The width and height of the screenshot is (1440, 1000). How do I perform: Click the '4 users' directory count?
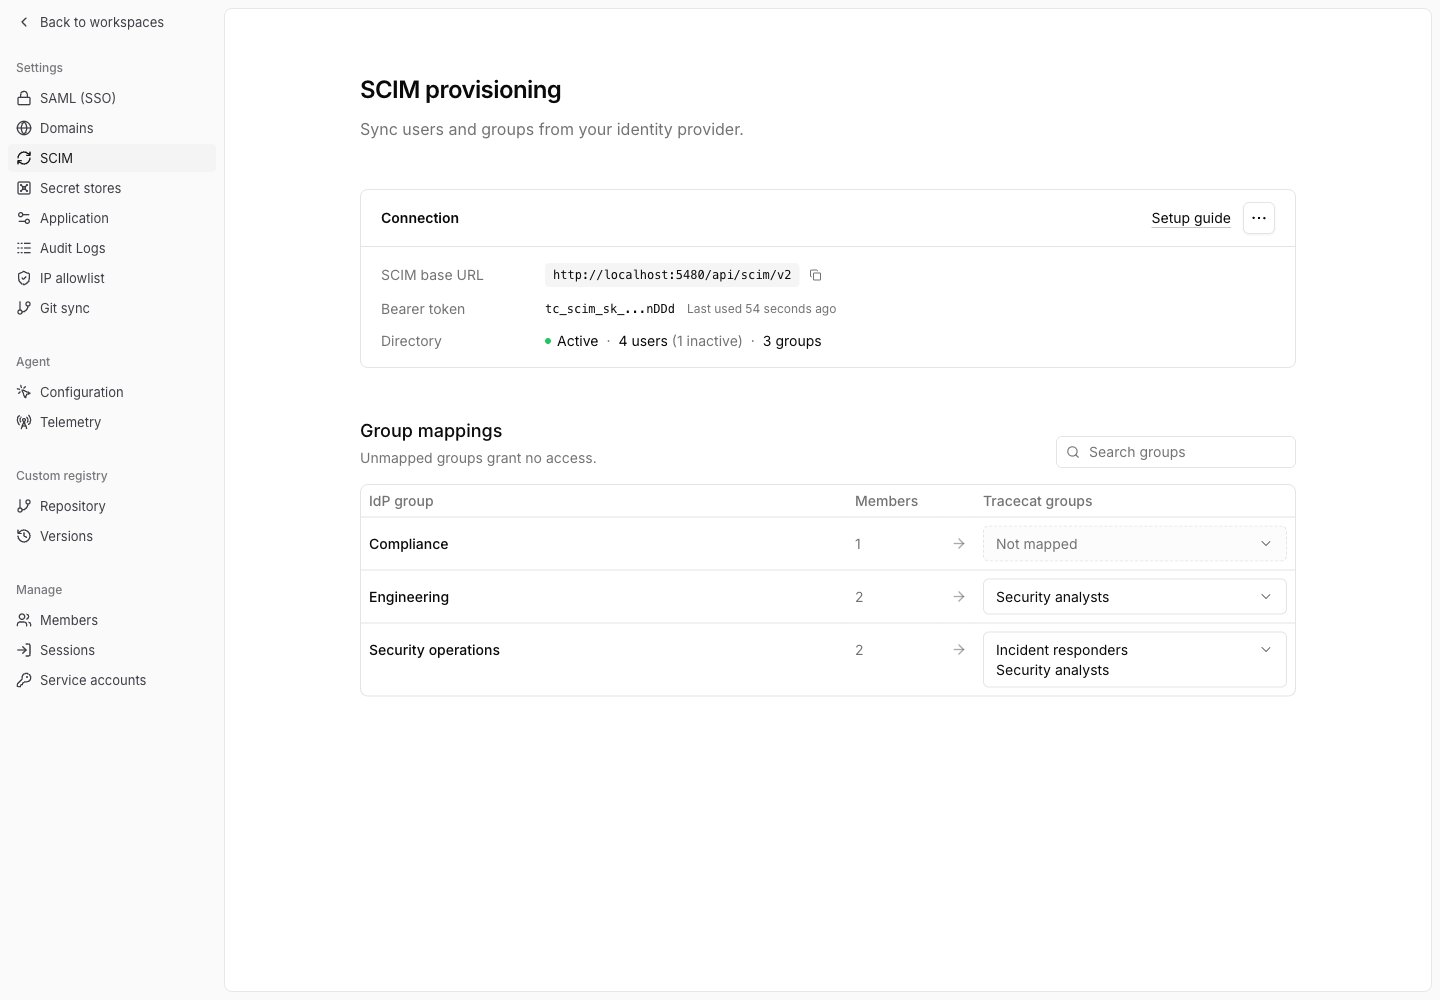[643, 341]
